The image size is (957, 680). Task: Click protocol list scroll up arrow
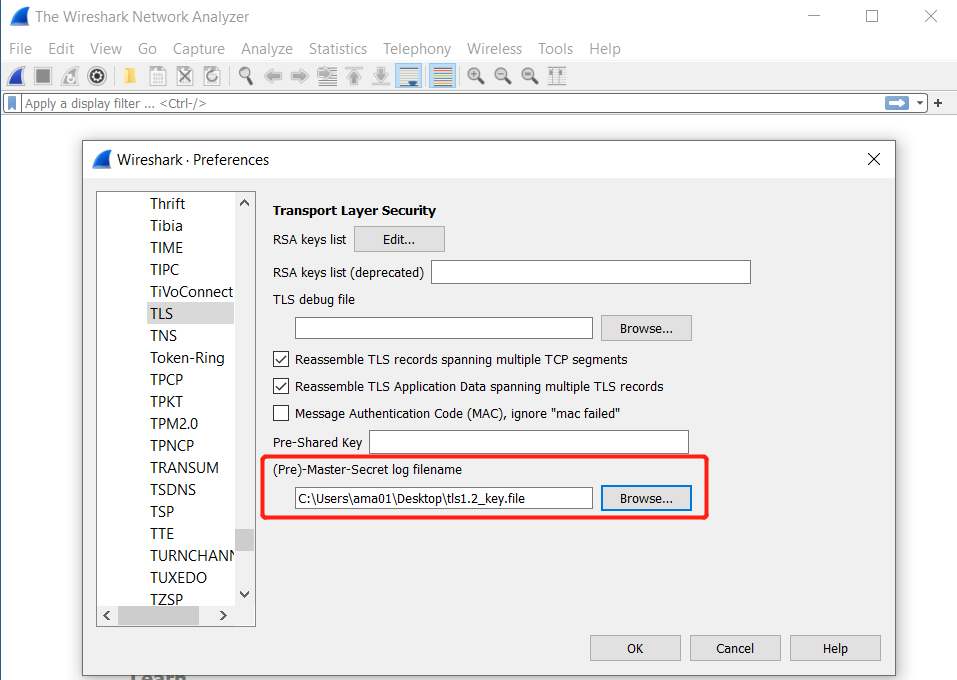pos(245,203)
